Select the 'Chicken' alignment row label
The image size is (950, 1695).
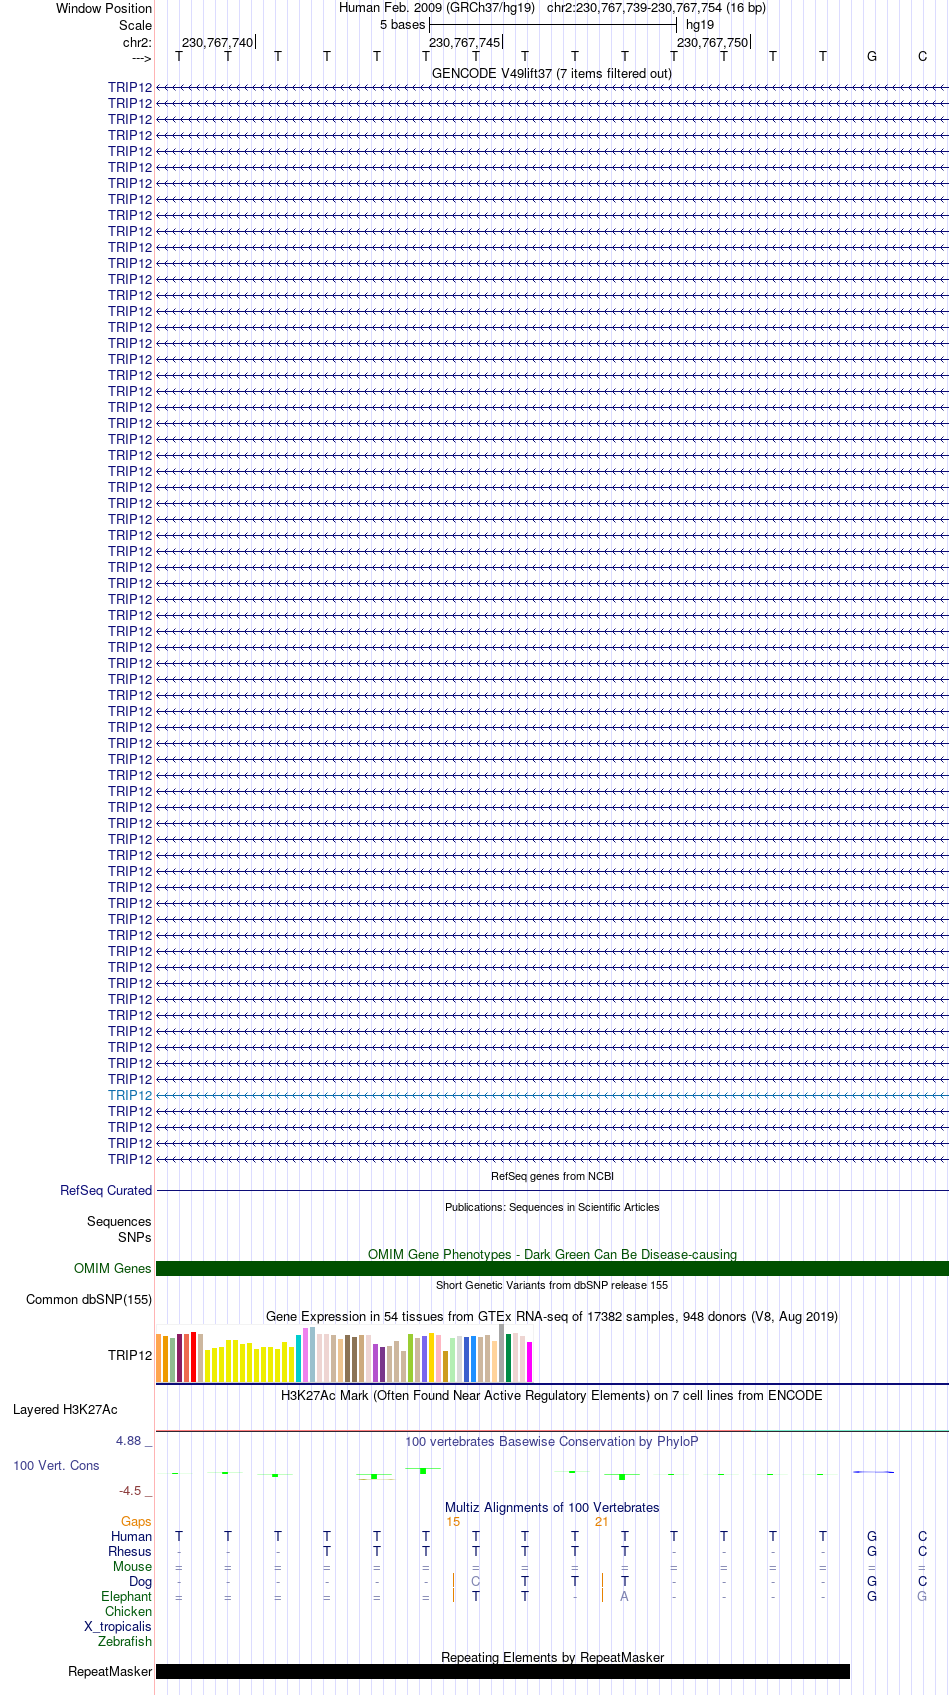(129, 1611)
